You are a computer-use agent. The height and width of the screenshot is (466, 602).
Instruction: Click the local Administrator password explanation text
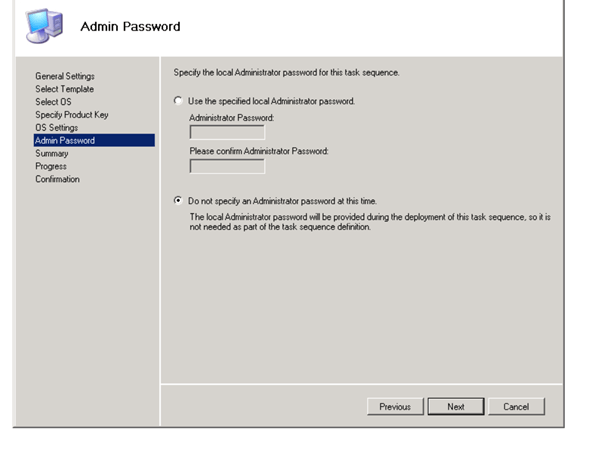(369, 221)
